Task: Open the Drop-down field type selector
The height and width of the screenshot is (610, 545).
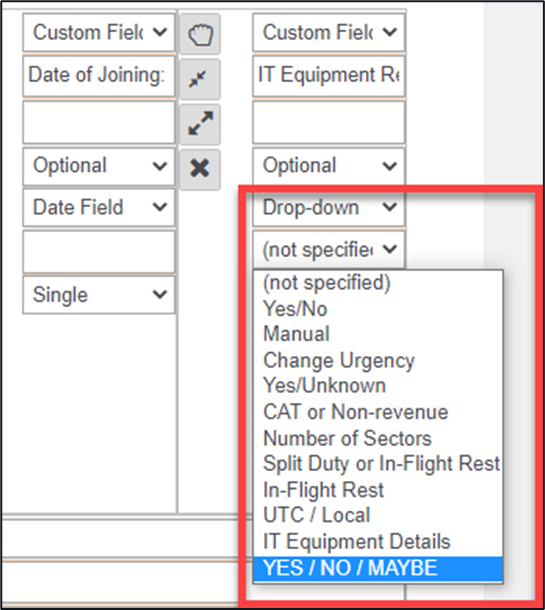Action: tap(329, 207)
